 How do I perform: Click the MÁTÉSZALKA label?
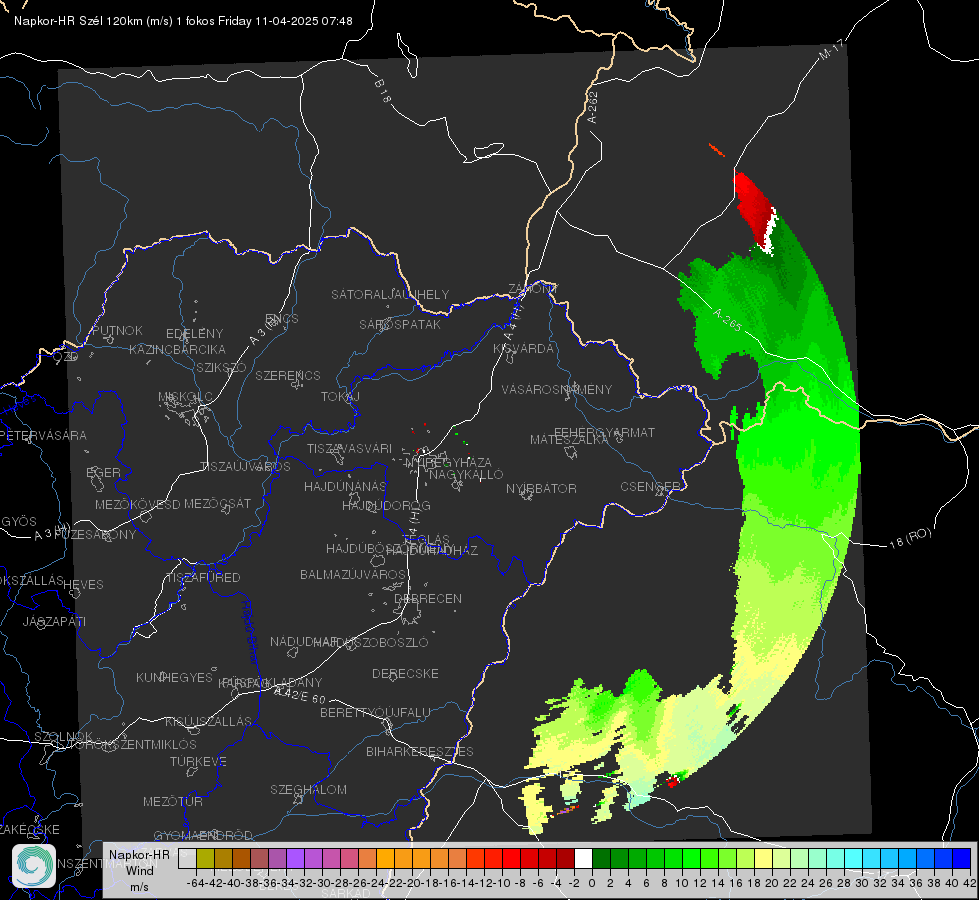569,440
